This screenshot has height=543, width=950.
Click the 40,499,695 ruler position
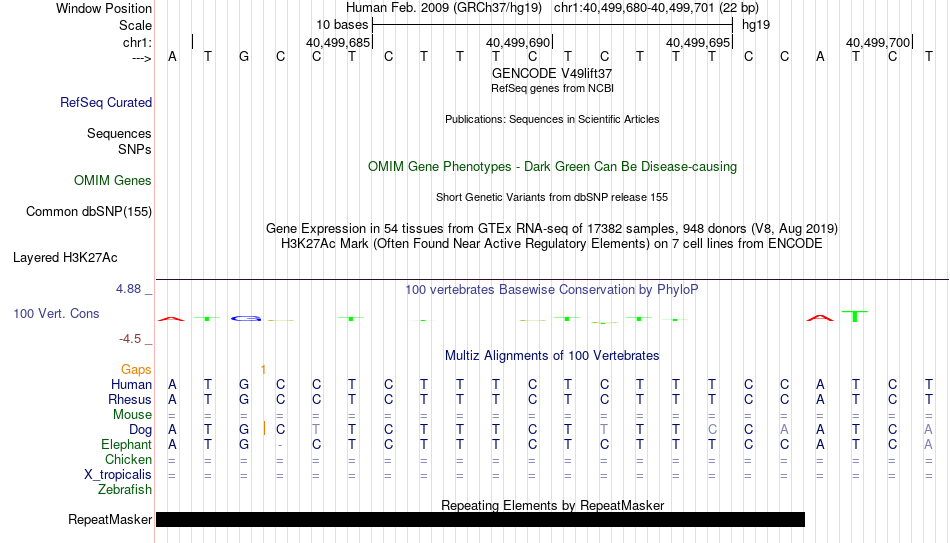697,42
